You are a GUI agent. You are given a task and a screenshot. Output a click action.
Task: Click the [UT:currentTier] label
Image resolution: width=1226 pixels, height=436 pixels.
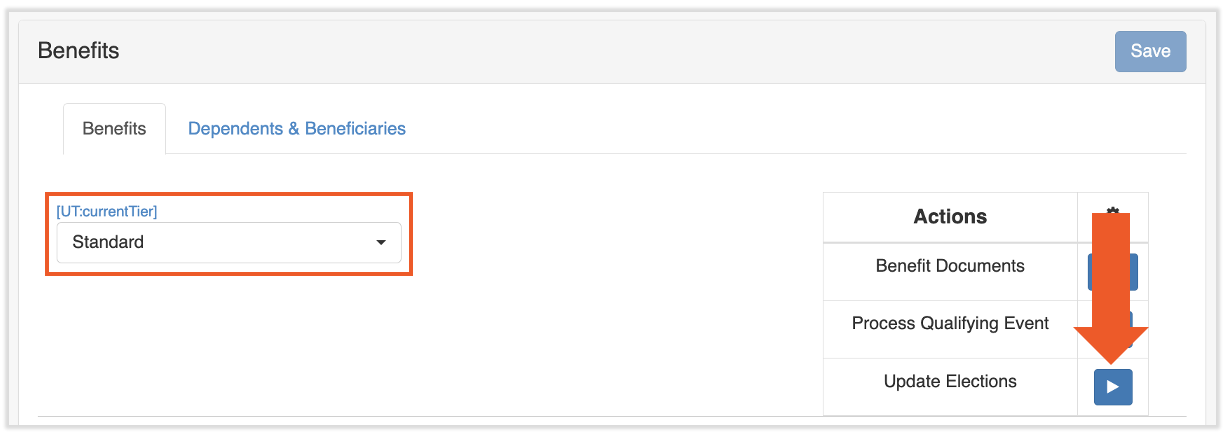pyautogui.click(x=107, y=211)
